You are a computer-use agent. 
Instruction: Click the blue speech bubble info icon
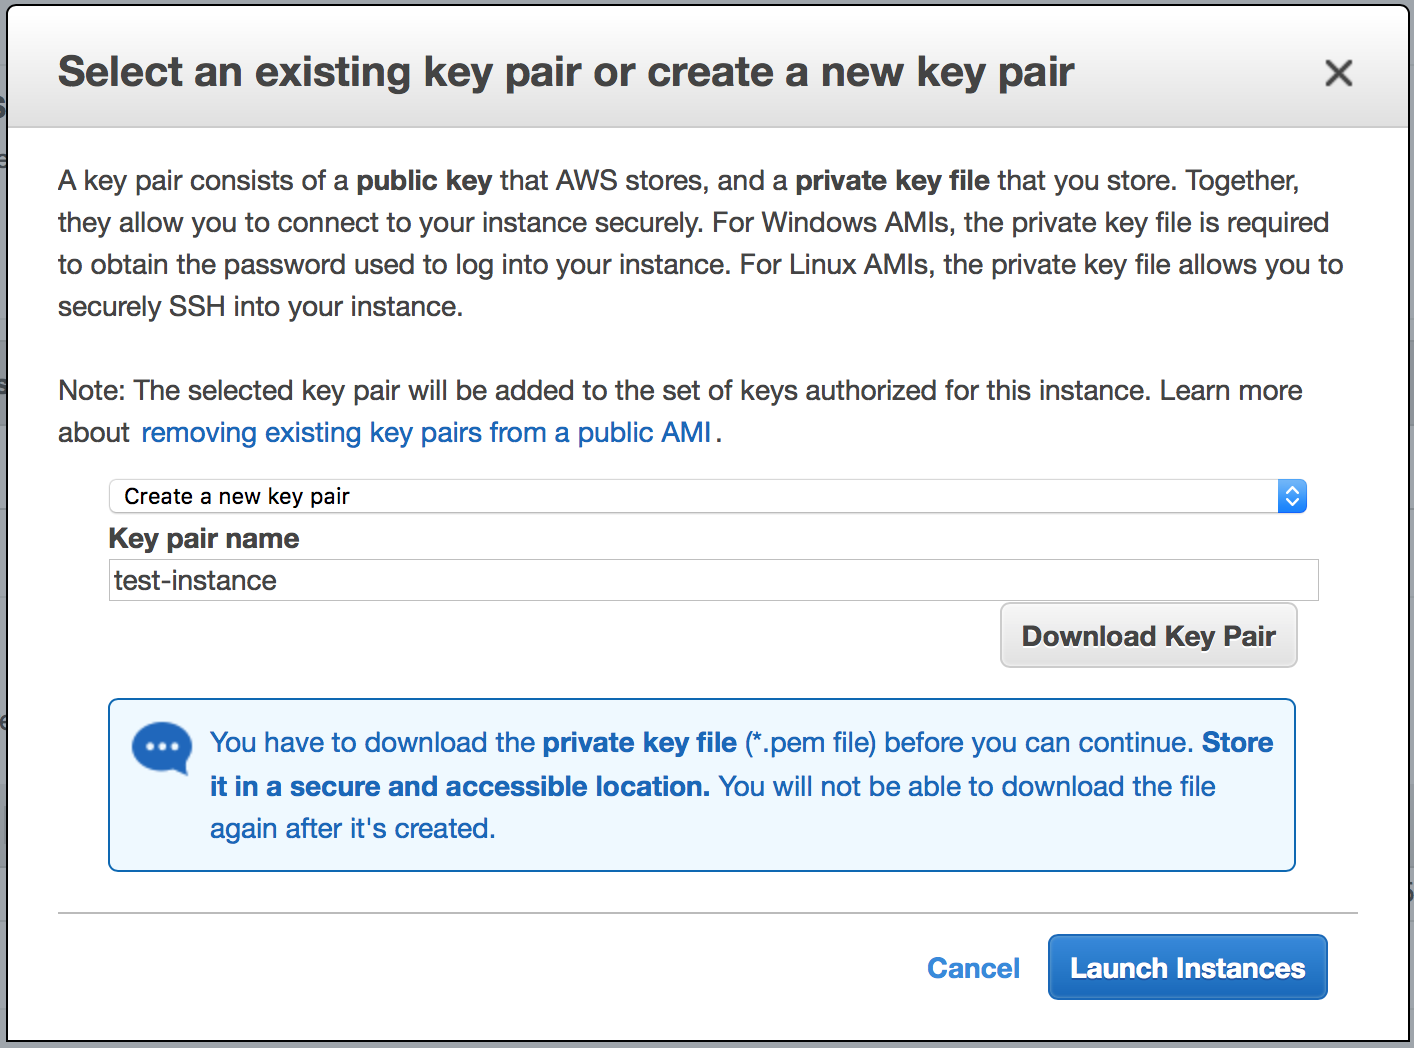tap(161, 748)
